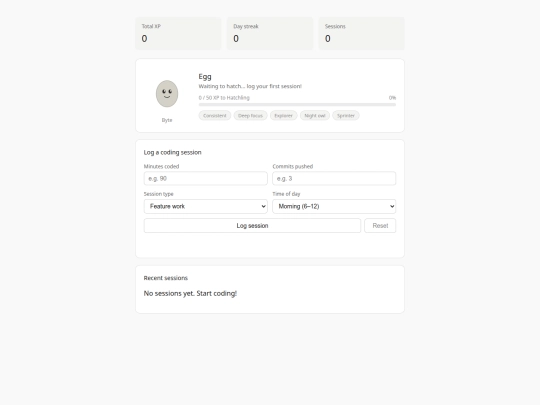Click the Recent sessions heading
This screenshot has width=540, height=405.
click(166, 278)
